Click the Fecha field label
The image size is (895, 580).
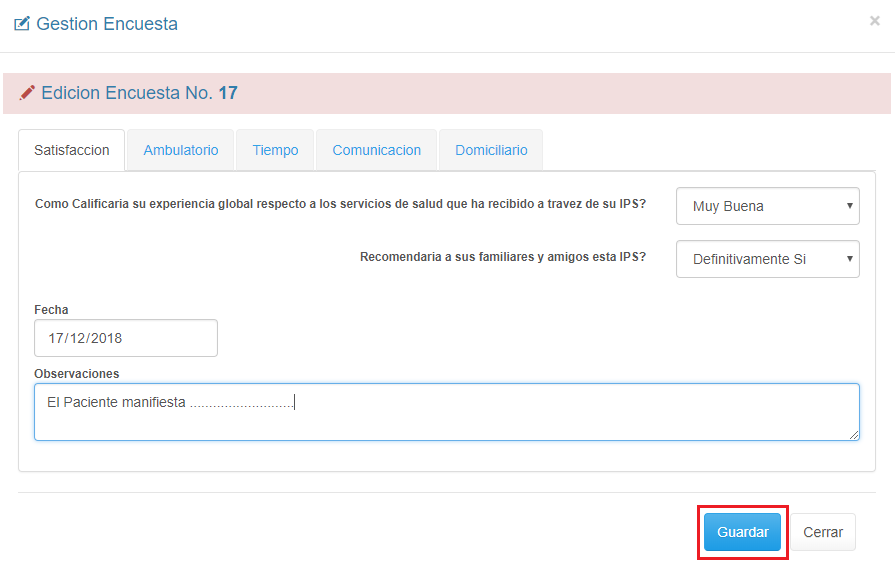pos(51,310)
